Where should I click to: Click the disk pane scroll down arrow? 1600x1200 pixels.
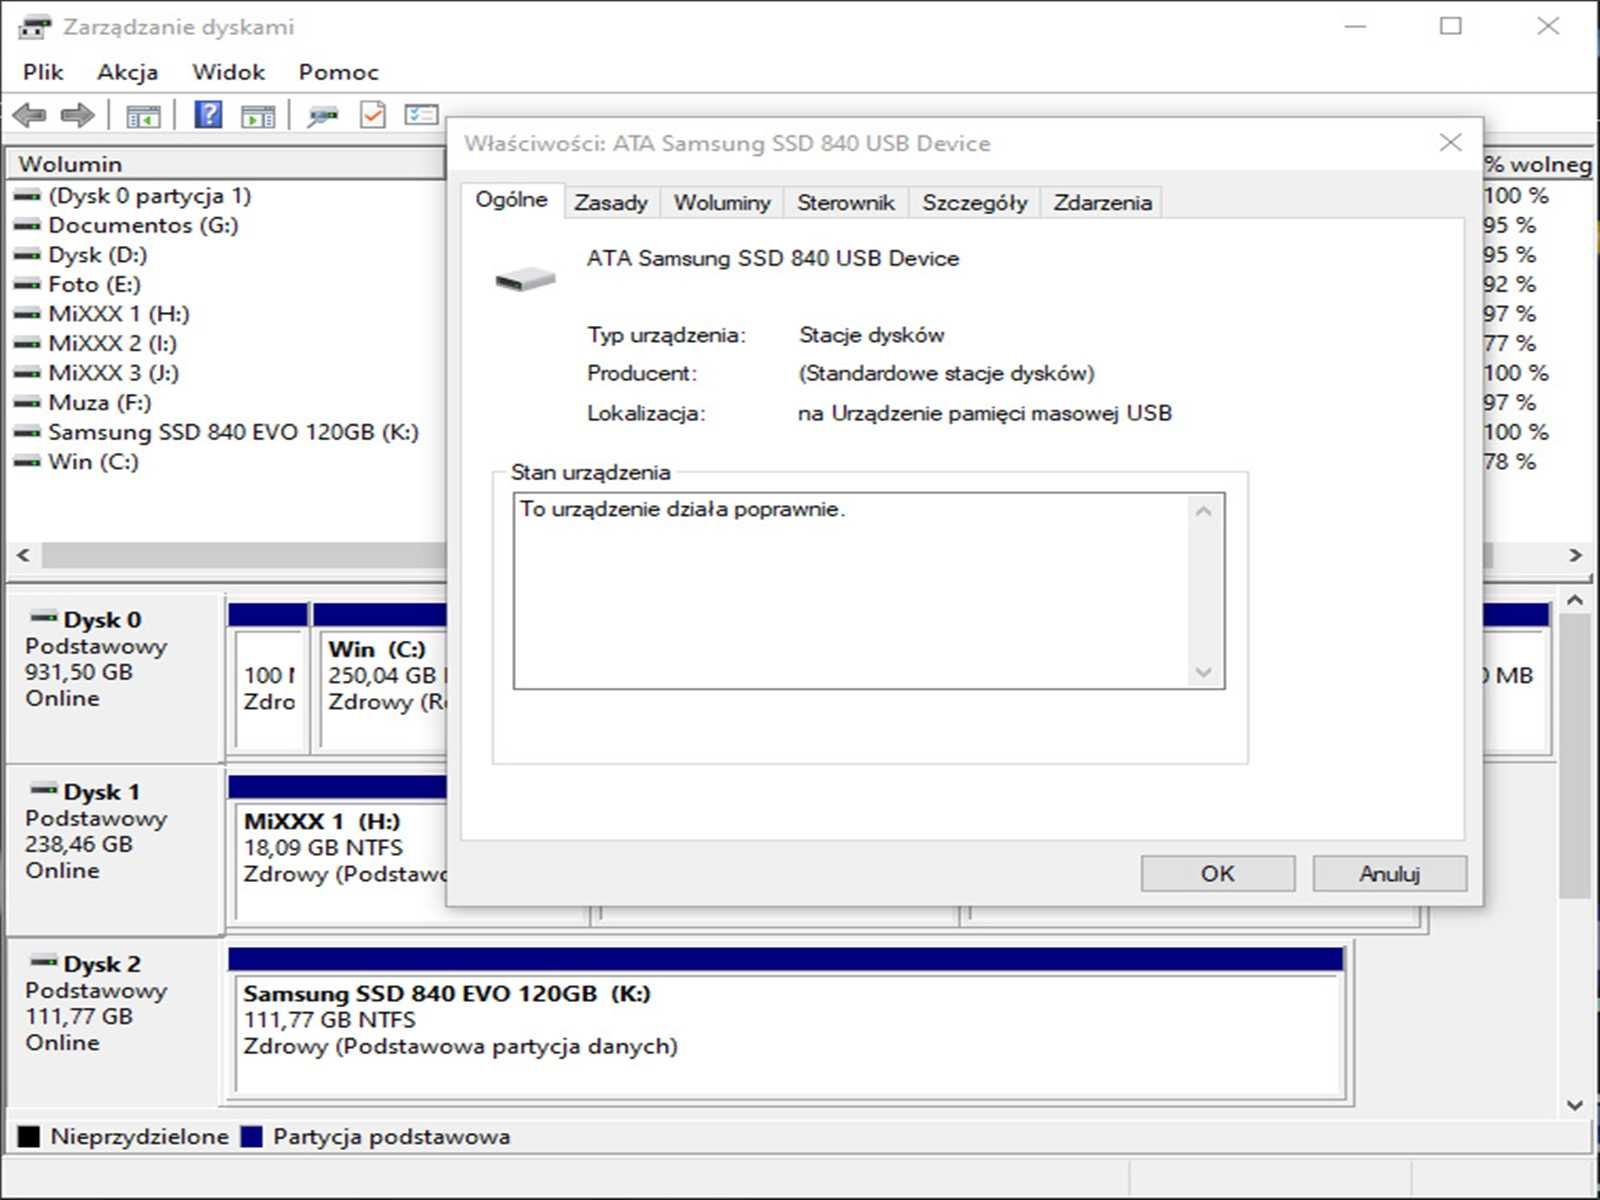1575,1105
